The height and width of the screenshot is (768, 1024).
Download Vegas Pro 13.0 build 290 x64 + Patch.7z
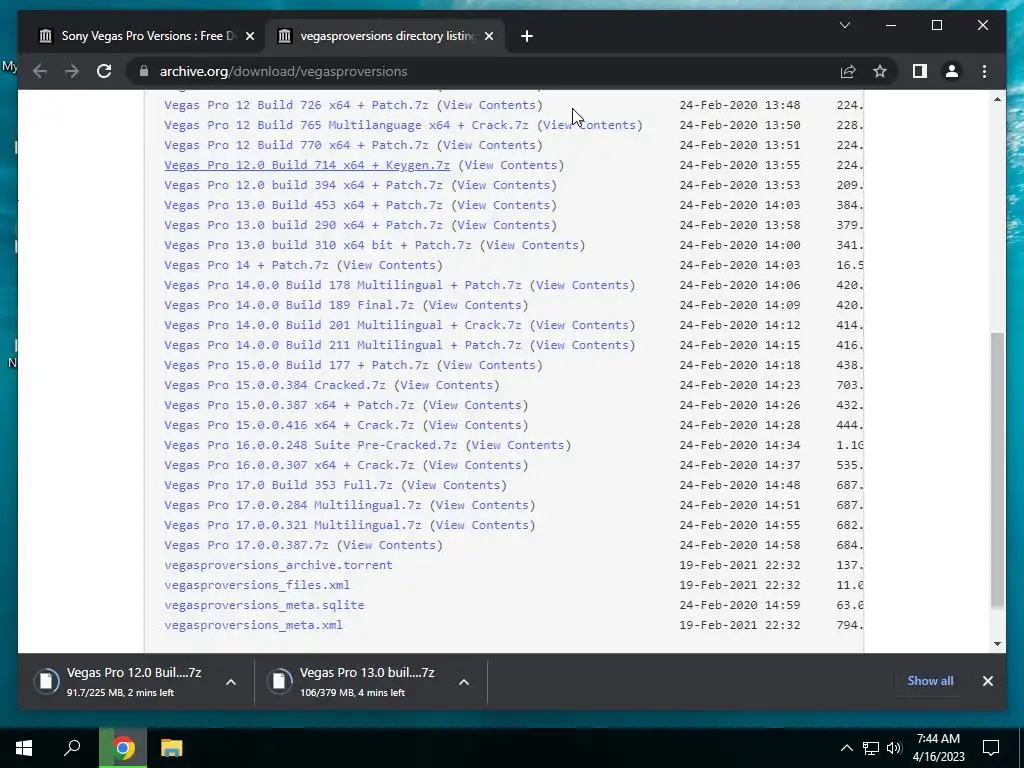pos(303,225)
